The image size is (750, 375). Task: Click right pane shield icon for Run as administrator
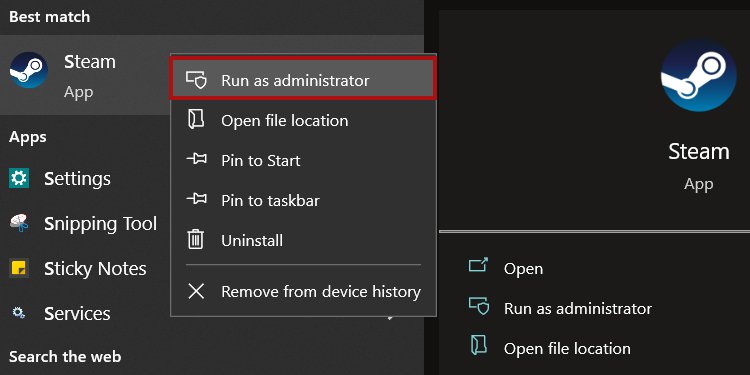point(478,305)
